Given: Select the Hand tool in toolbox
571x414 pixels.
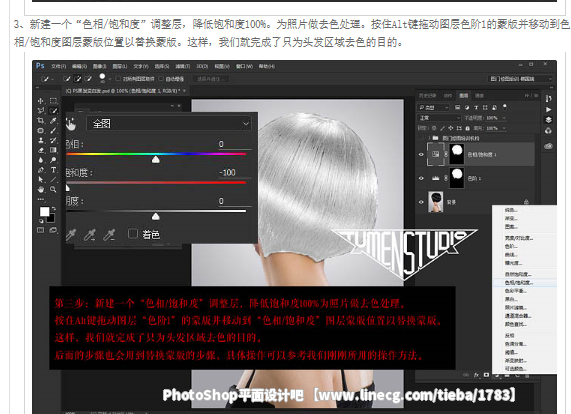Looking at the screenshot, I should point(41,189).
